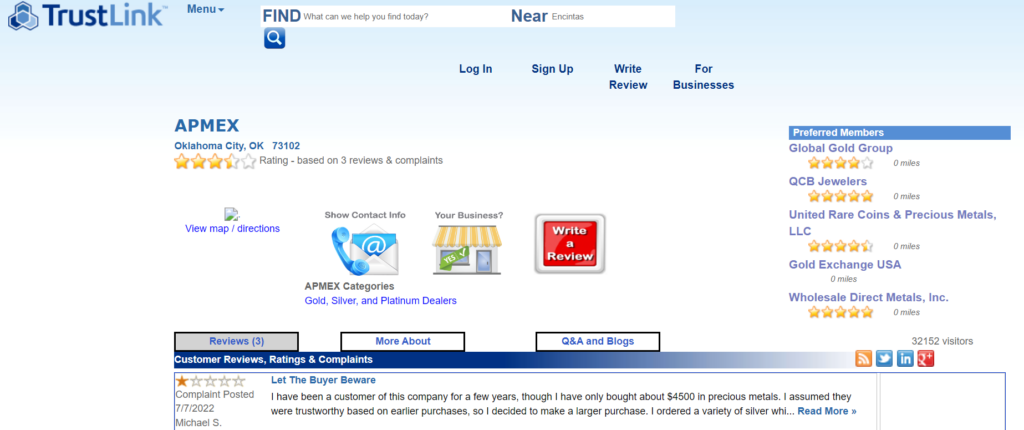Image resolution: width=1024 pixels, height=430 pixels.
Task: Focus the Near location input field
Action: click(x=612, y=16)
